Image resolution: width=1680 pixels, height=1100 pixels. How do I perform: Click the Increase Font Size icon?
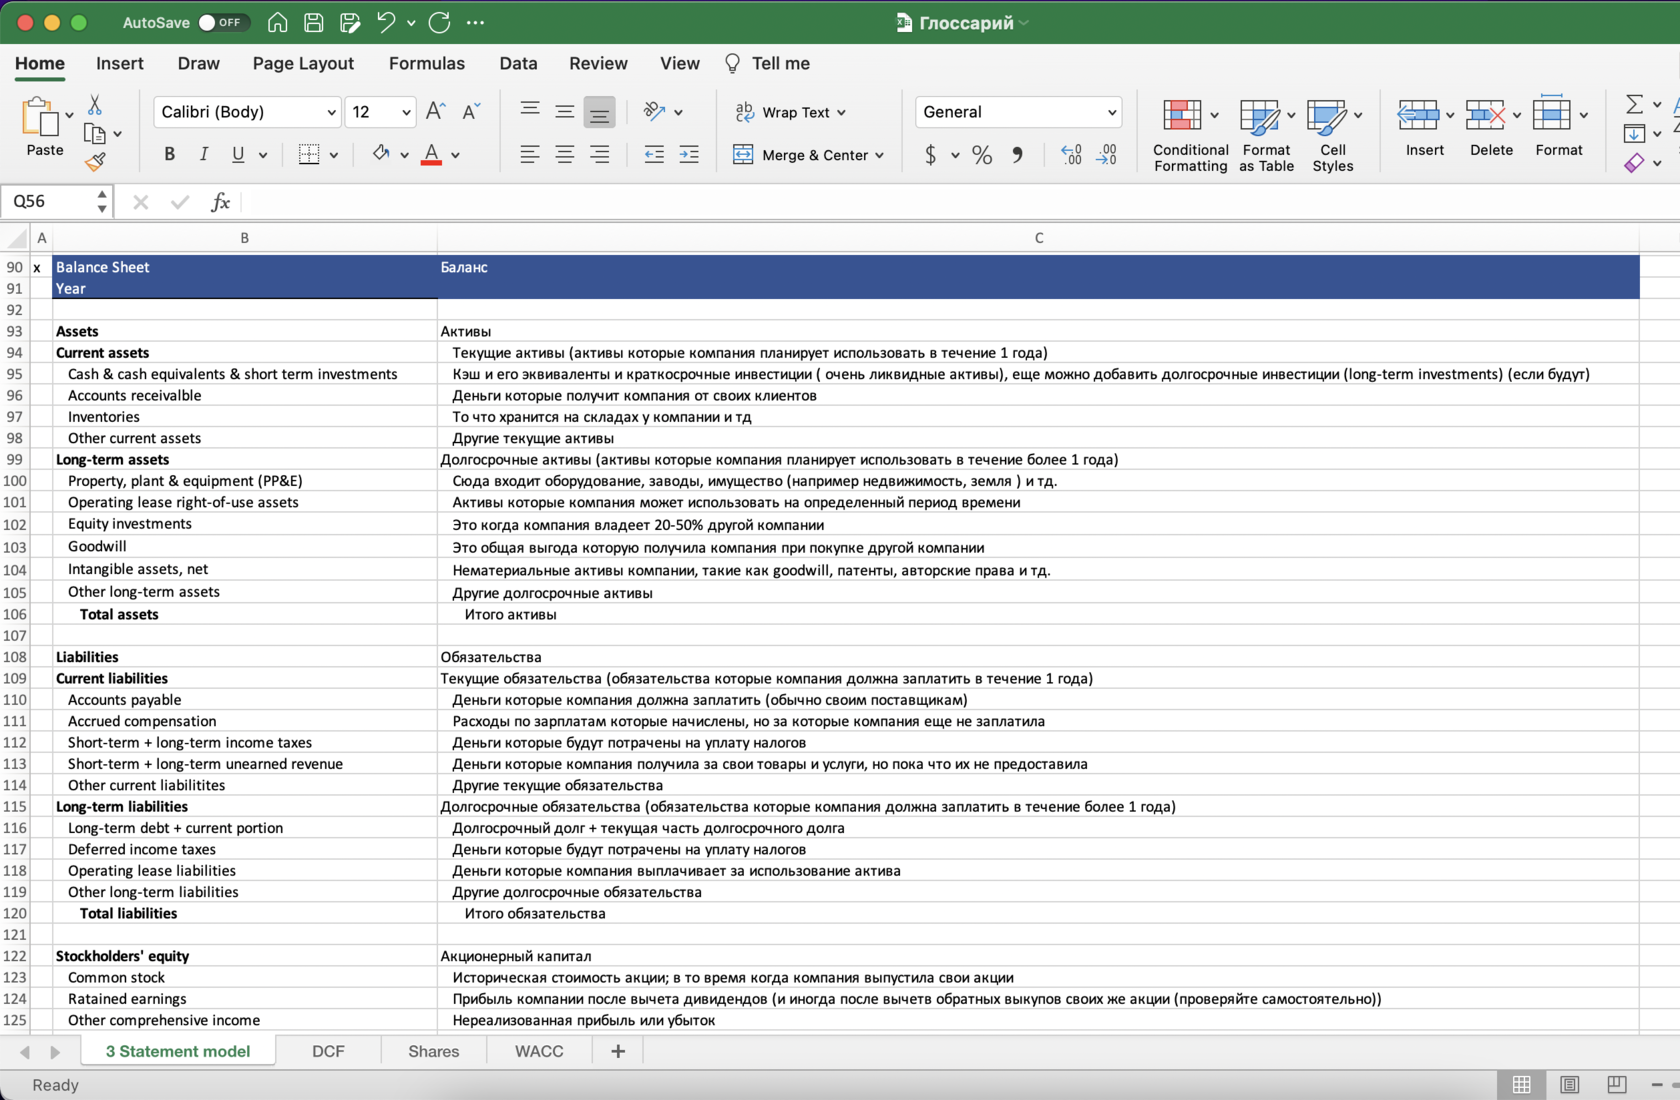pos(435,112)
